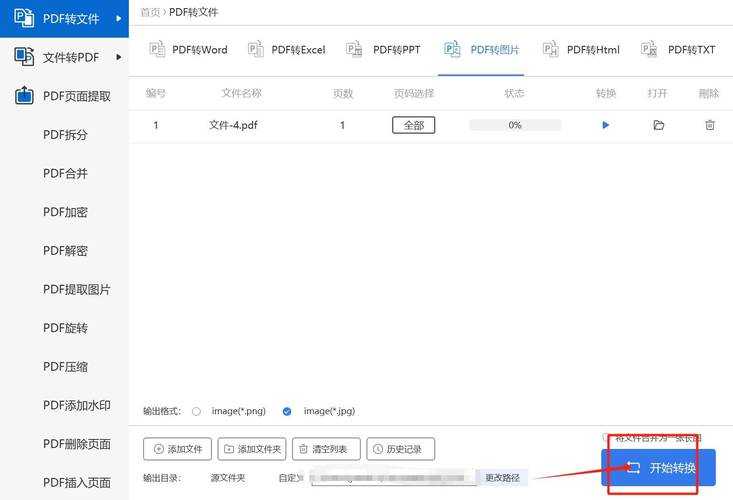Click the 0% progress bar
Viewport: 733px width, 500px height.
click(515, 125)
